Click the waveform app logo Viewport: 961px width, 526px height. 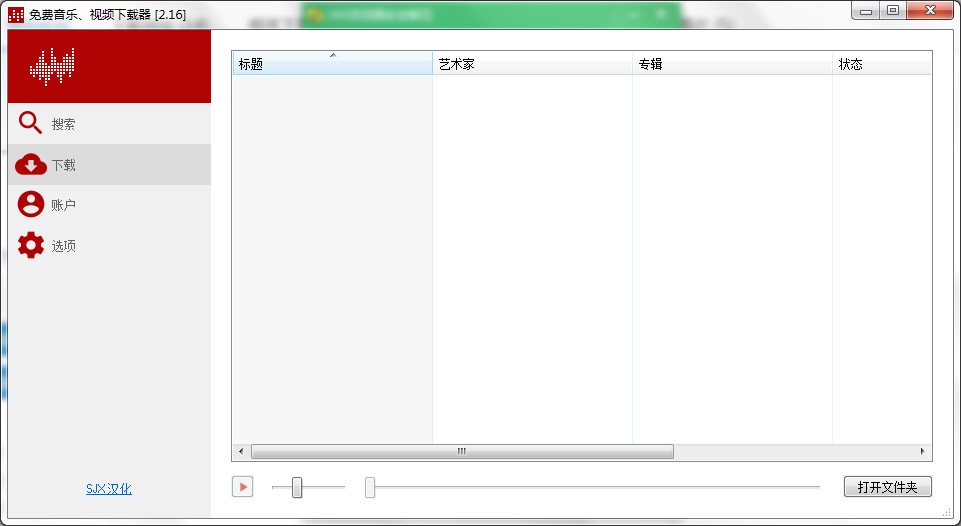[52, 66]
